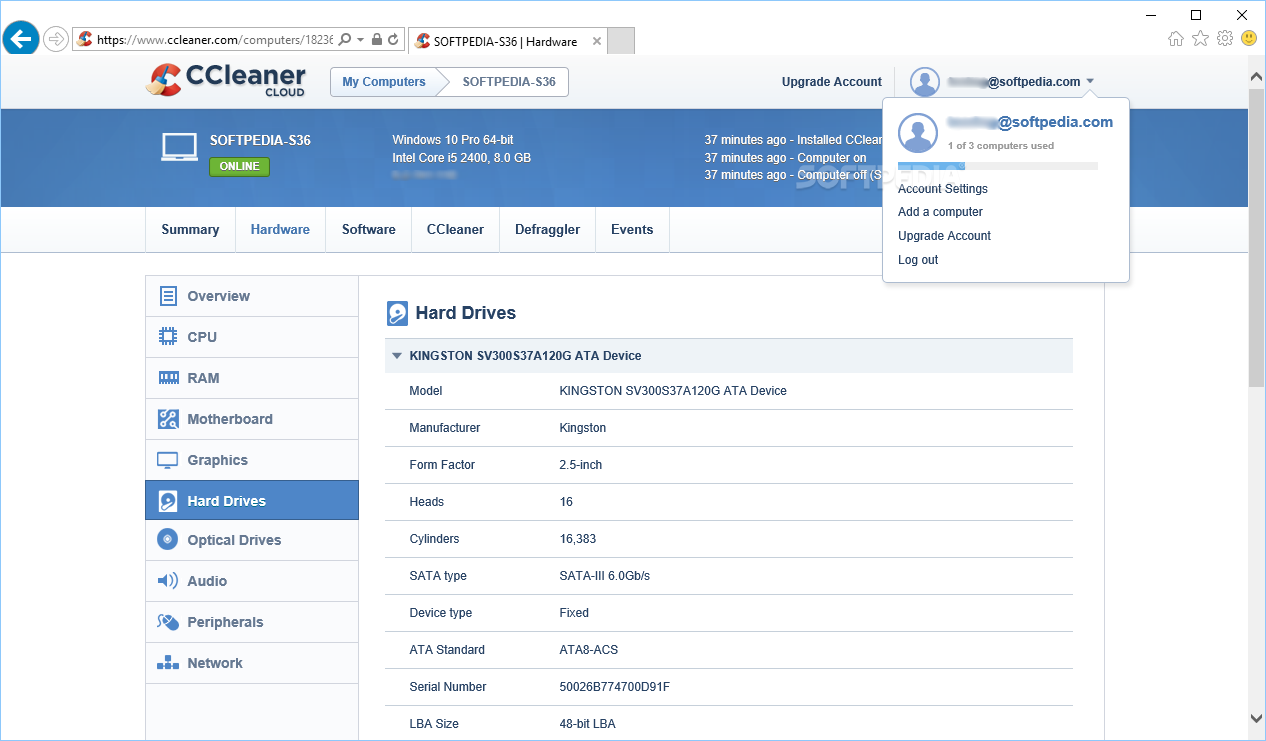Click the large avatar in account popup
Image resolution: width=1266 pixels, height=741 pixels.
[918, 133]
